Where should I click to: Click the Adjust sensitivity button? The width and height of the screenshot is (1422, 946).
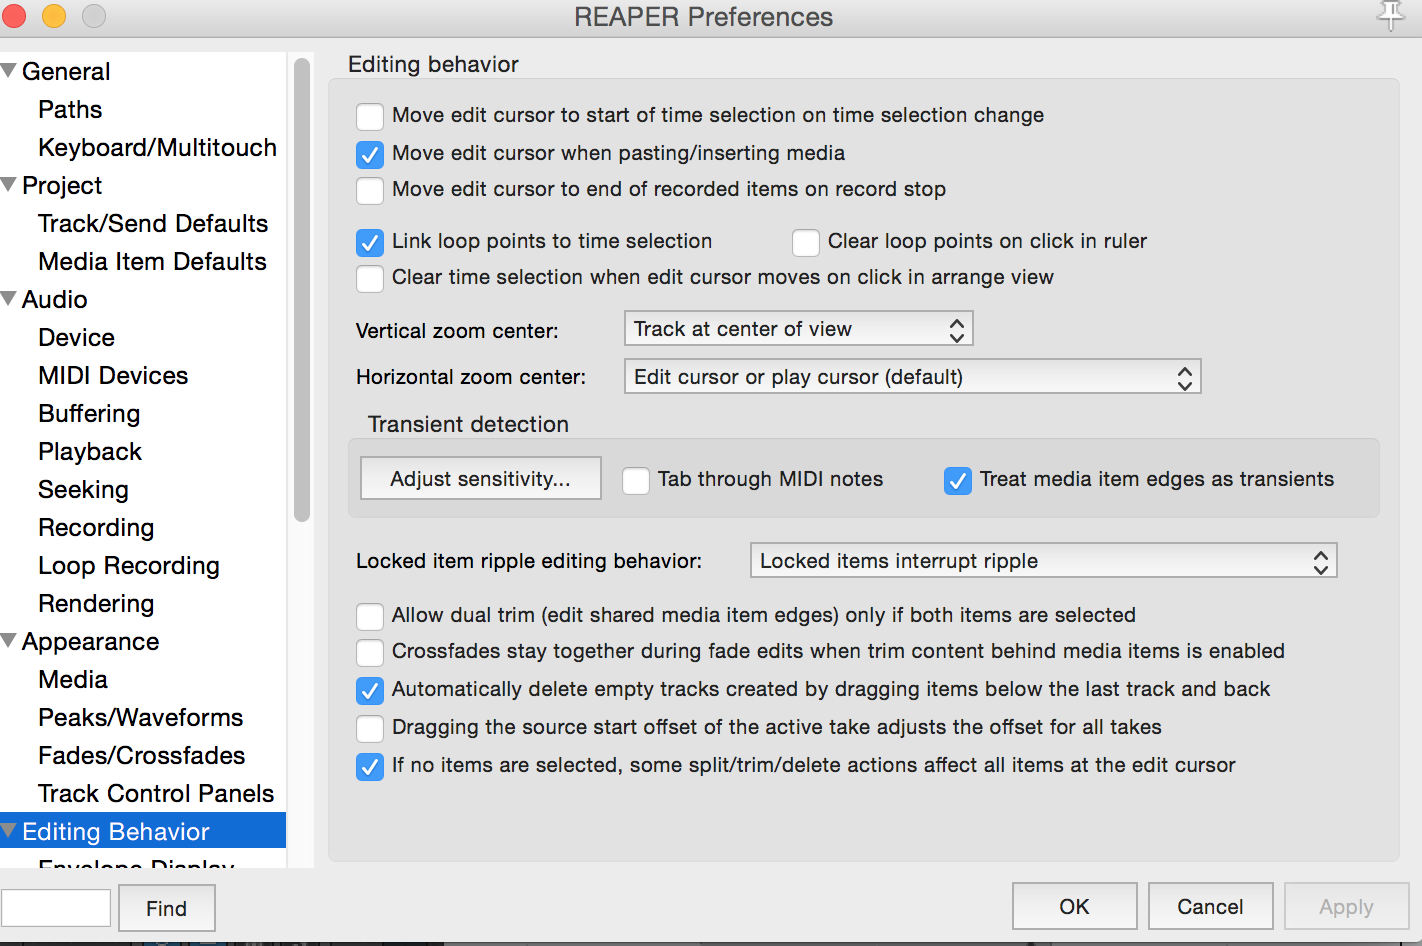click(481, 479)
